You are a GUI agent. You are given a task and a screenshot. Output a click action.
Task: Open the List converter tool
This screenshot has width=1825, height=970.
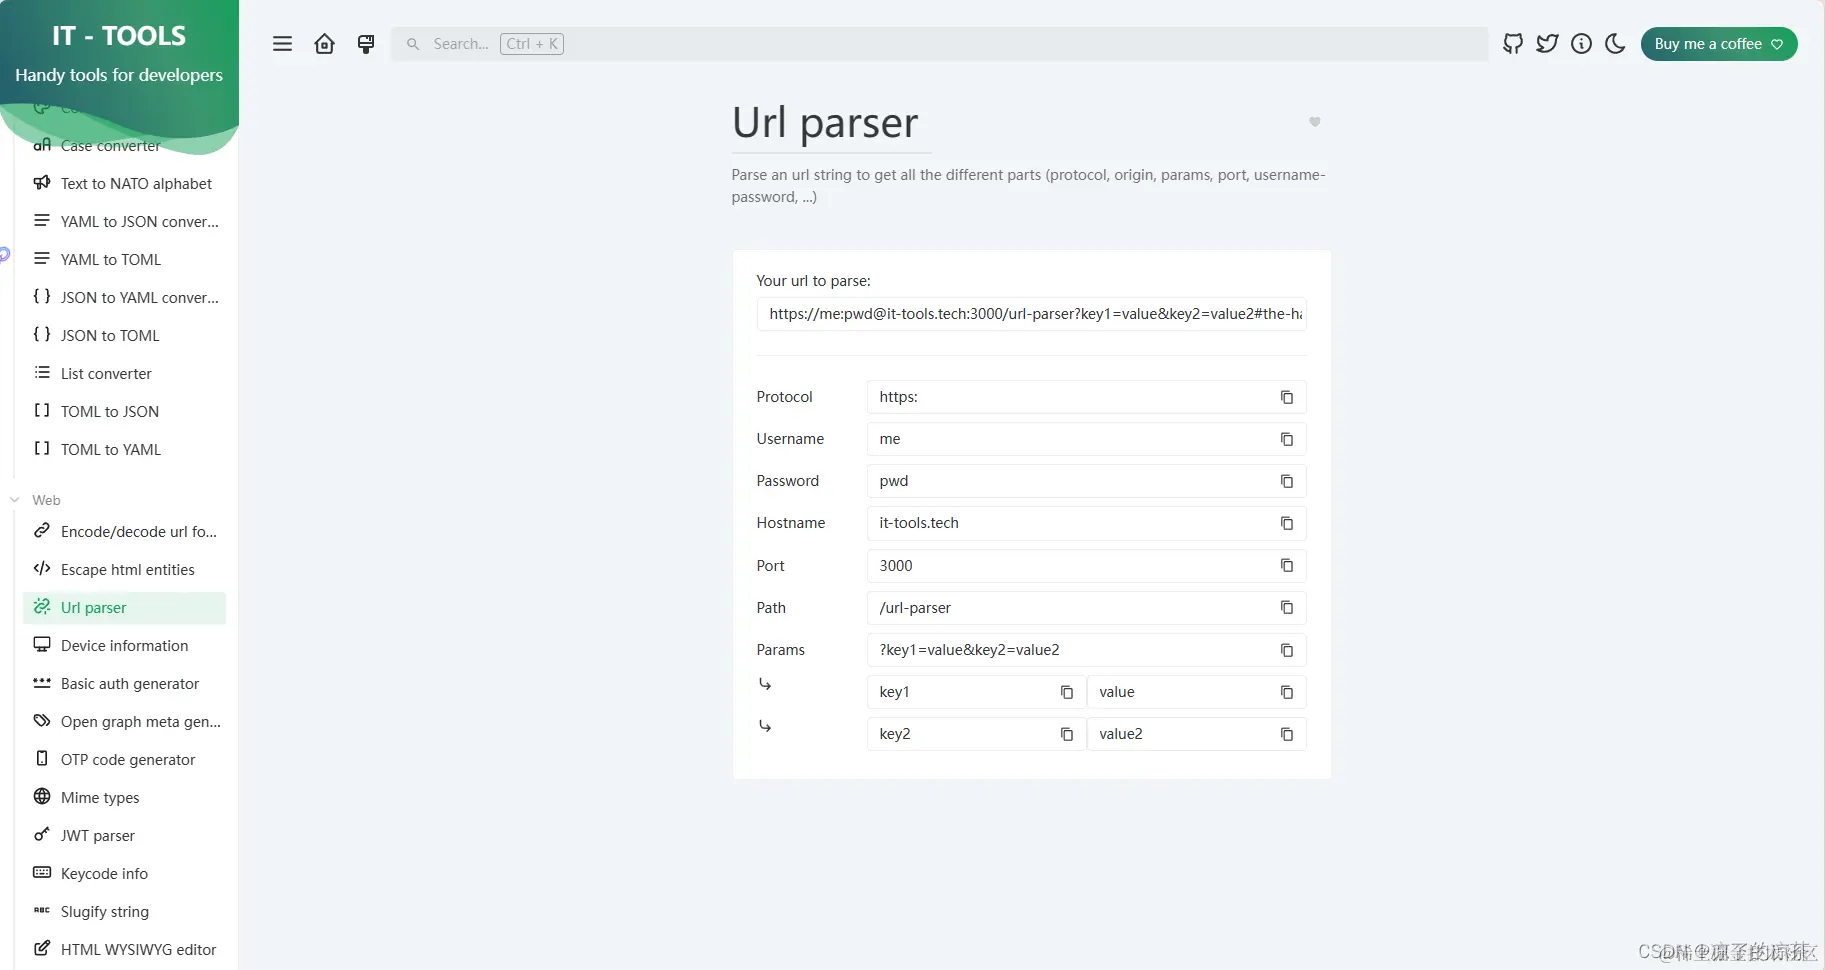tap(124, 374)
